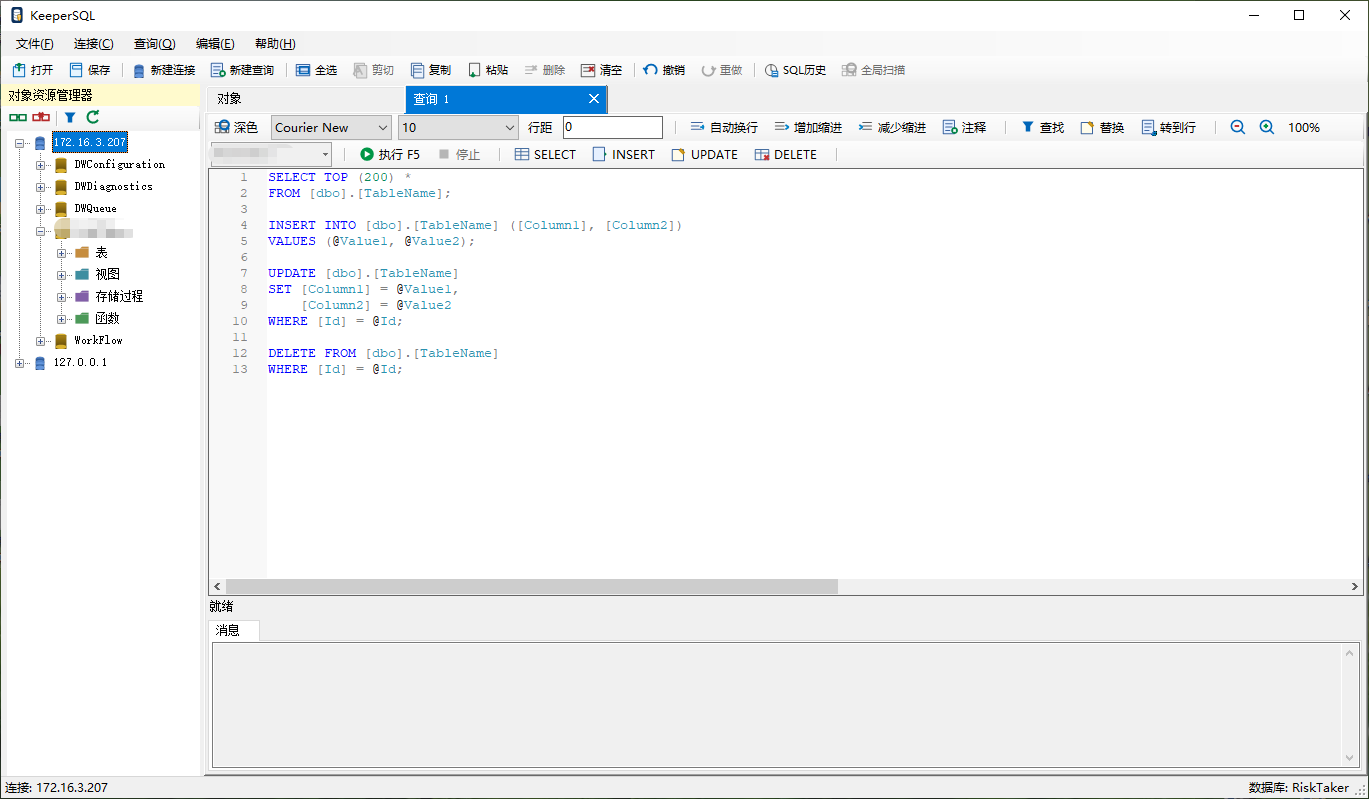Screen dimensions: 1369x799
Task: Open the 帮助(H) menu
Action: [x=275, y=44]
